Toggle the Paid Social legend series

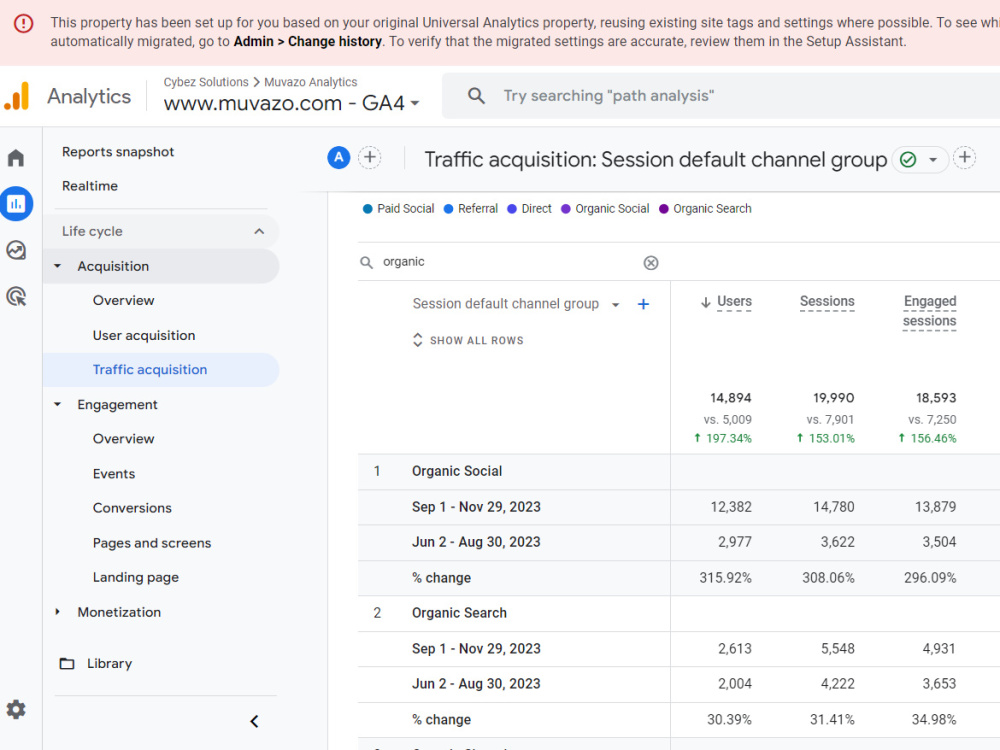tap(399, 209)
